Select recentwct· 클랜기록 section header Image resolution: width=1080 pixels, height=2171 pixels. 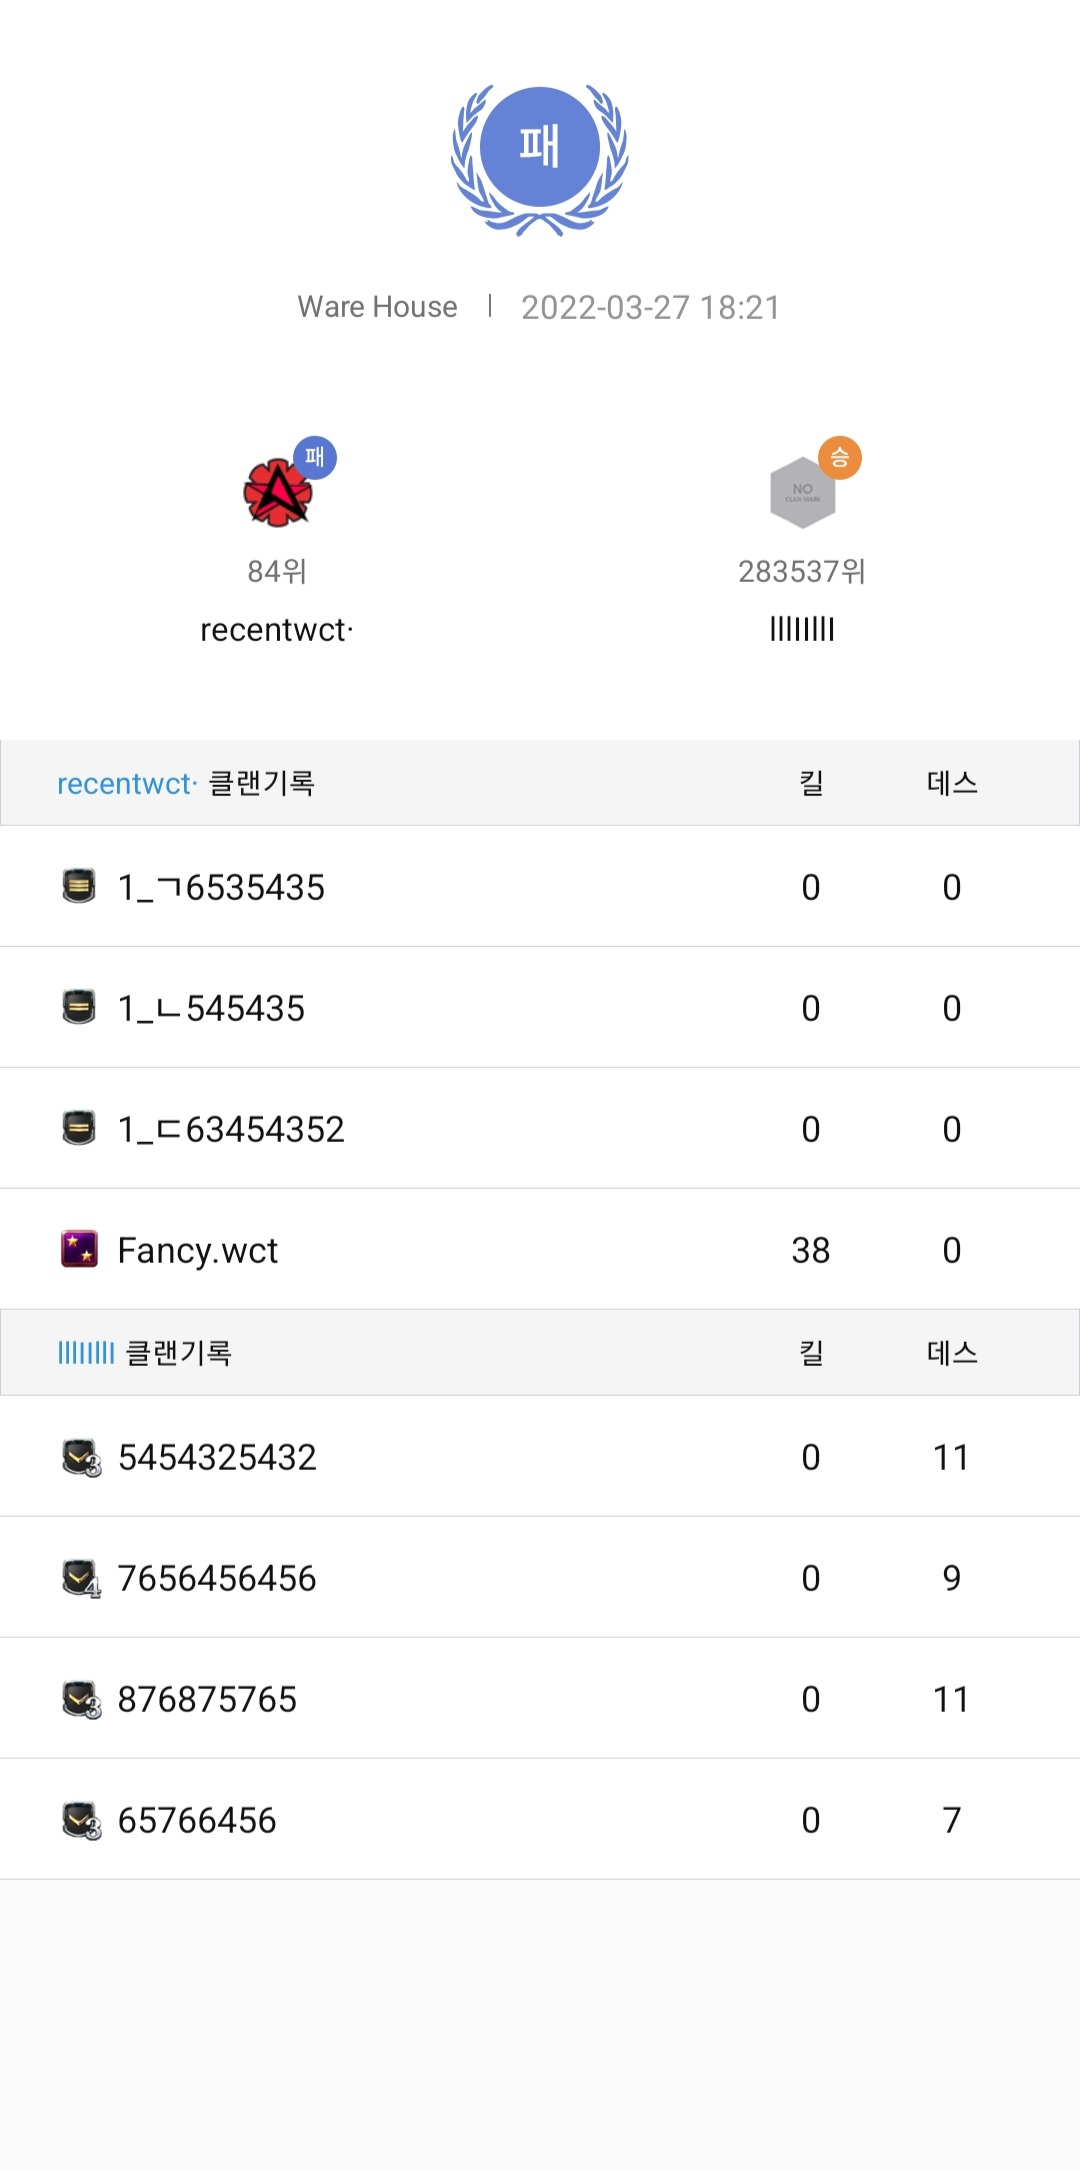coord(540,783)
